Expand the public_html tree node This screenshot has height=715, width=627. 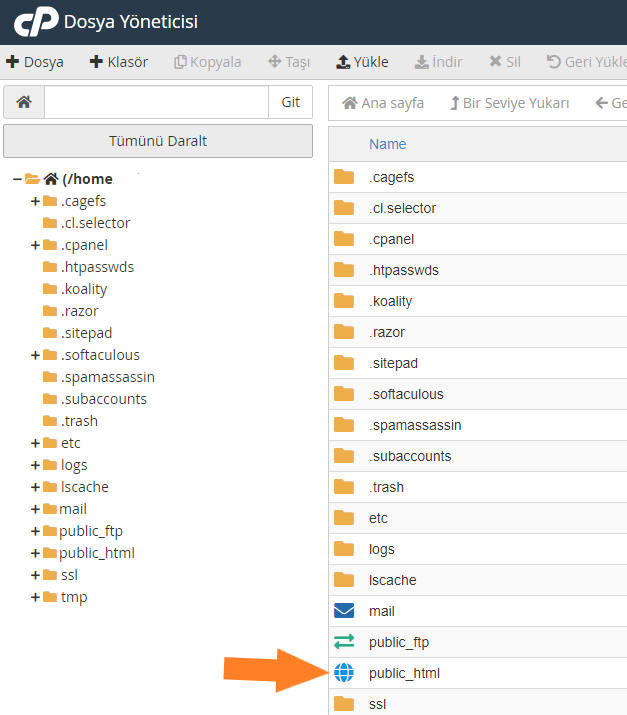pyautogui.click(x=35, y=553)
